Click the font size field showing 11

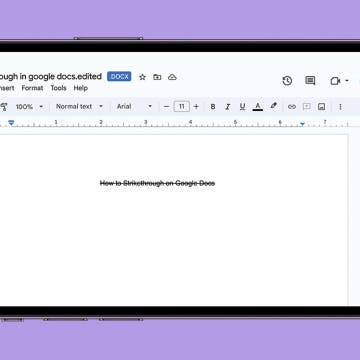pos(182,107)
